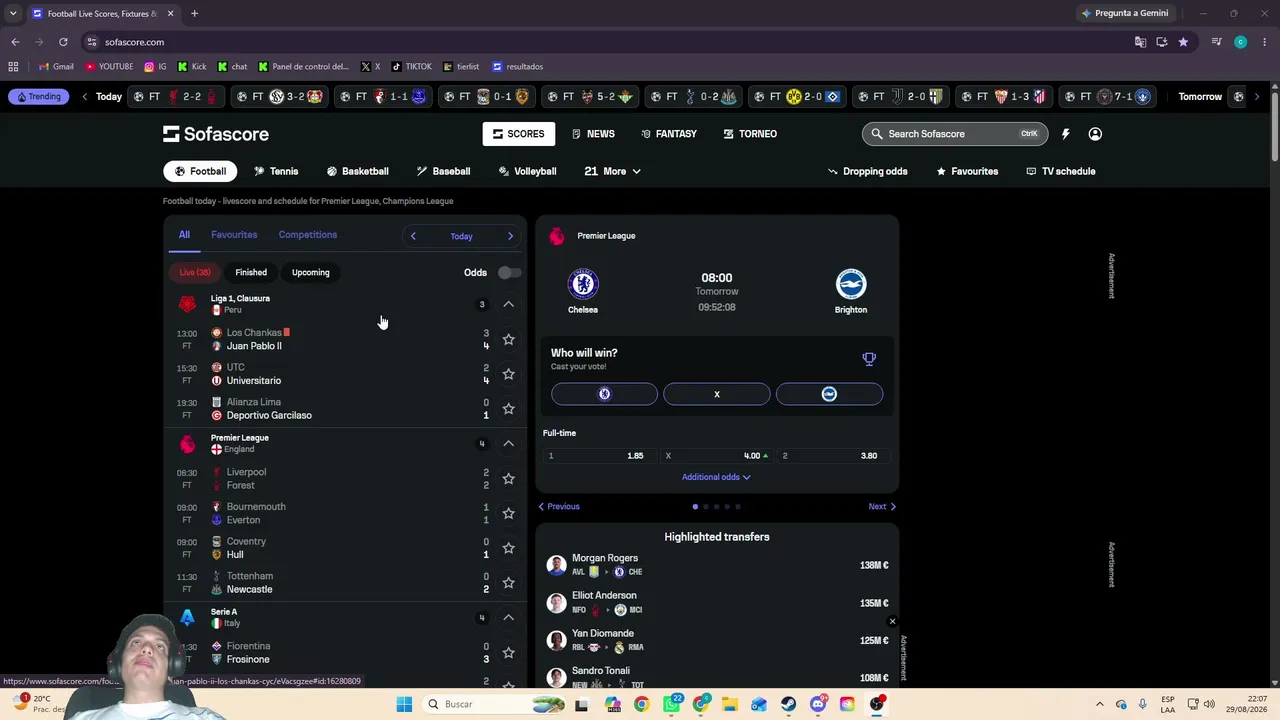Open Brighton team crest
This screenshot has height=720, width=1280.
click(x=851, y=284)
